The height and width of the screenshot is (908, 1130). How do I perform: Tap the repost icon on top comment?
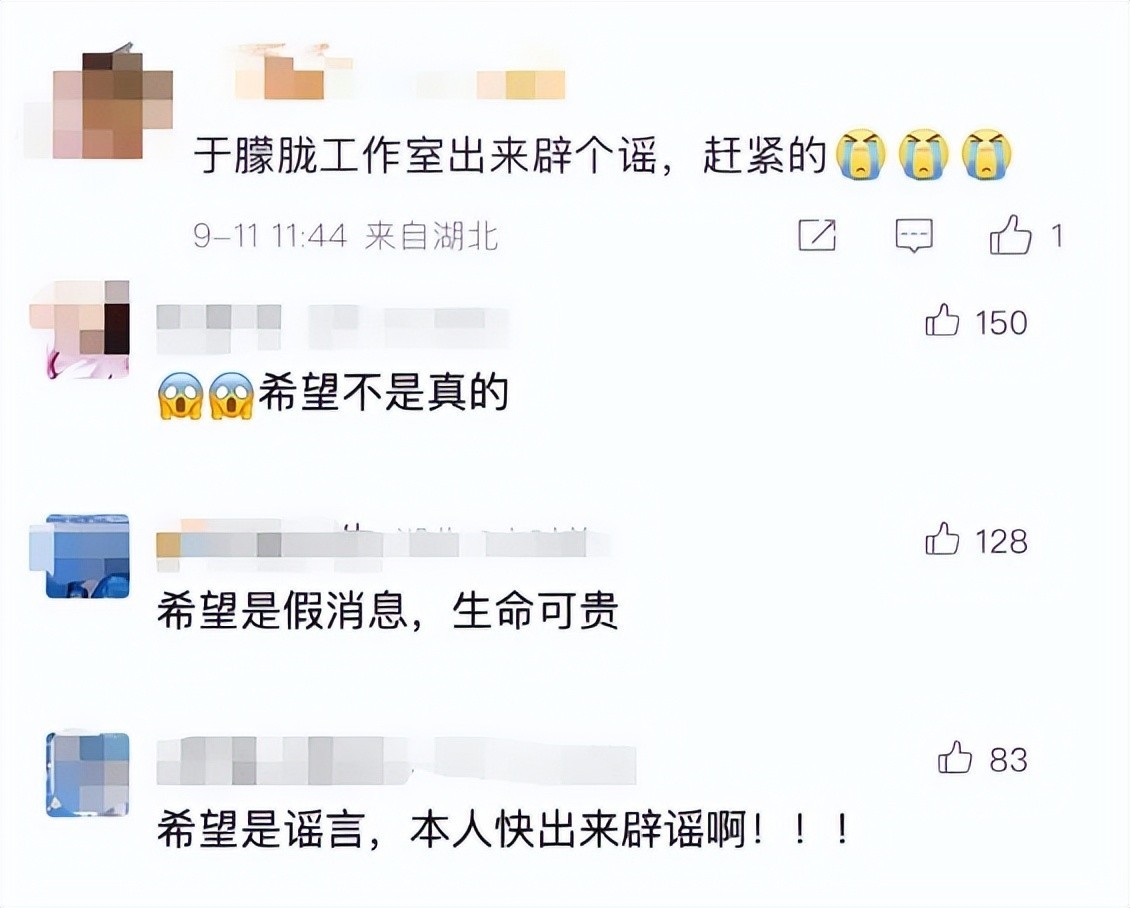pyautogui.click(x=817, y=235)
